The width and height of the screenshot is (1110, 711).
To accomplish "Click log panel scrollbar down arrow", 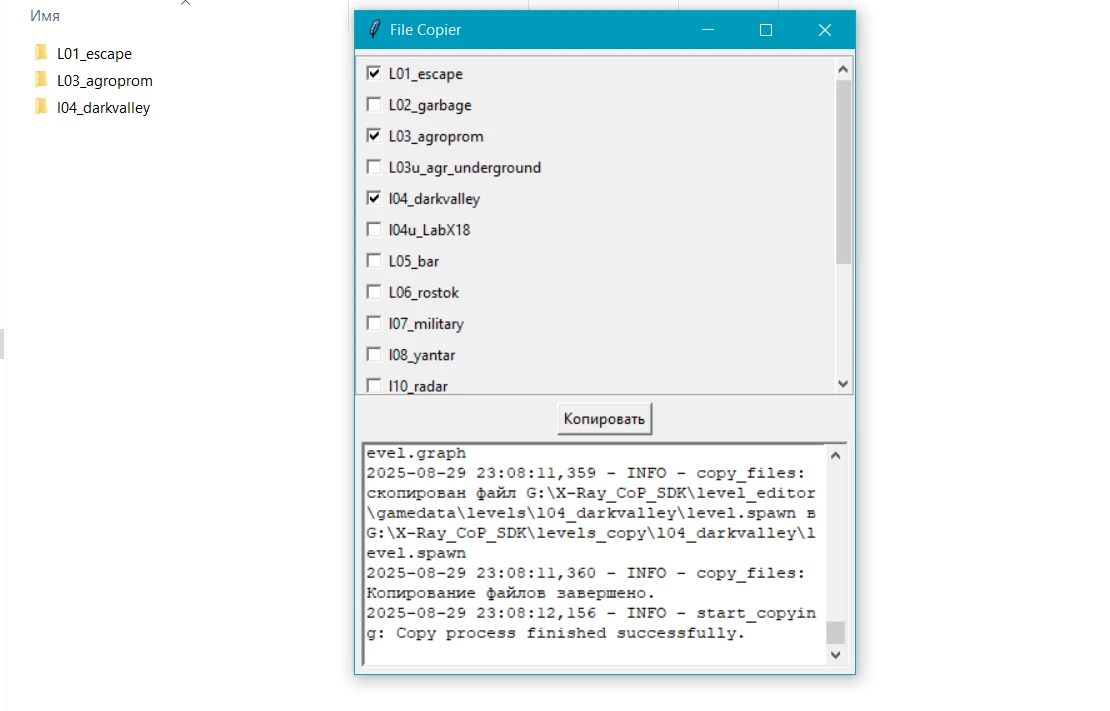I will click(835, 655).
